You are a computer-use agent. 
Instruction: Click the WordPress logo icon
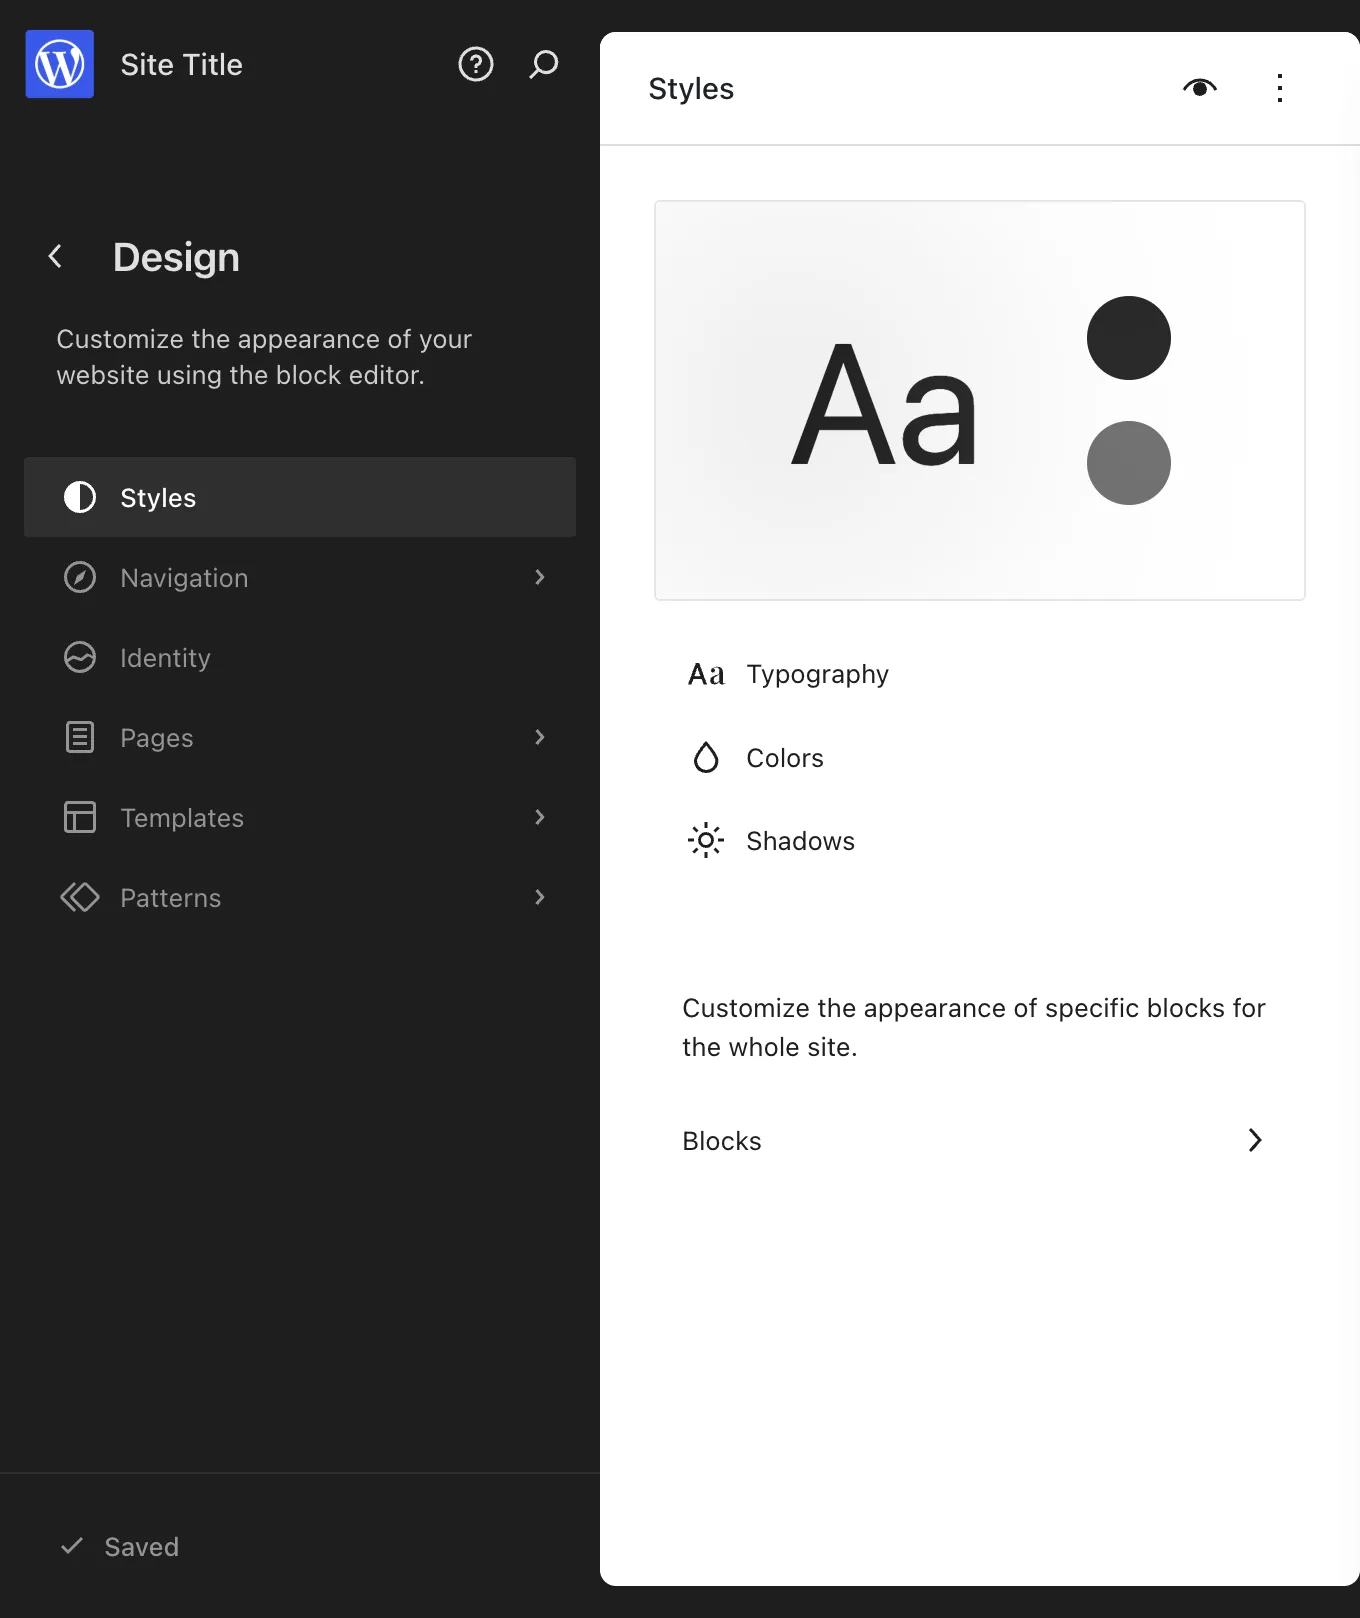tap(60, 64)
